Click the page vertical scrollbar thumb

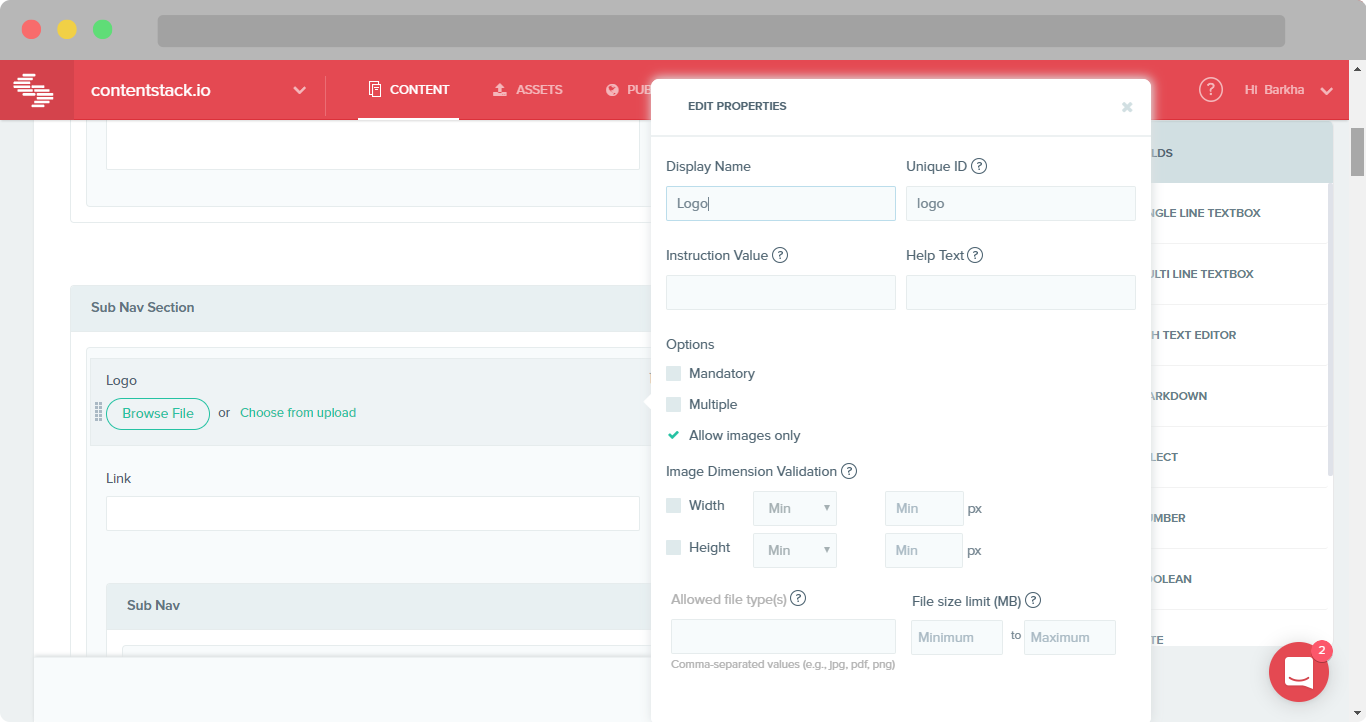point(1358,150)
